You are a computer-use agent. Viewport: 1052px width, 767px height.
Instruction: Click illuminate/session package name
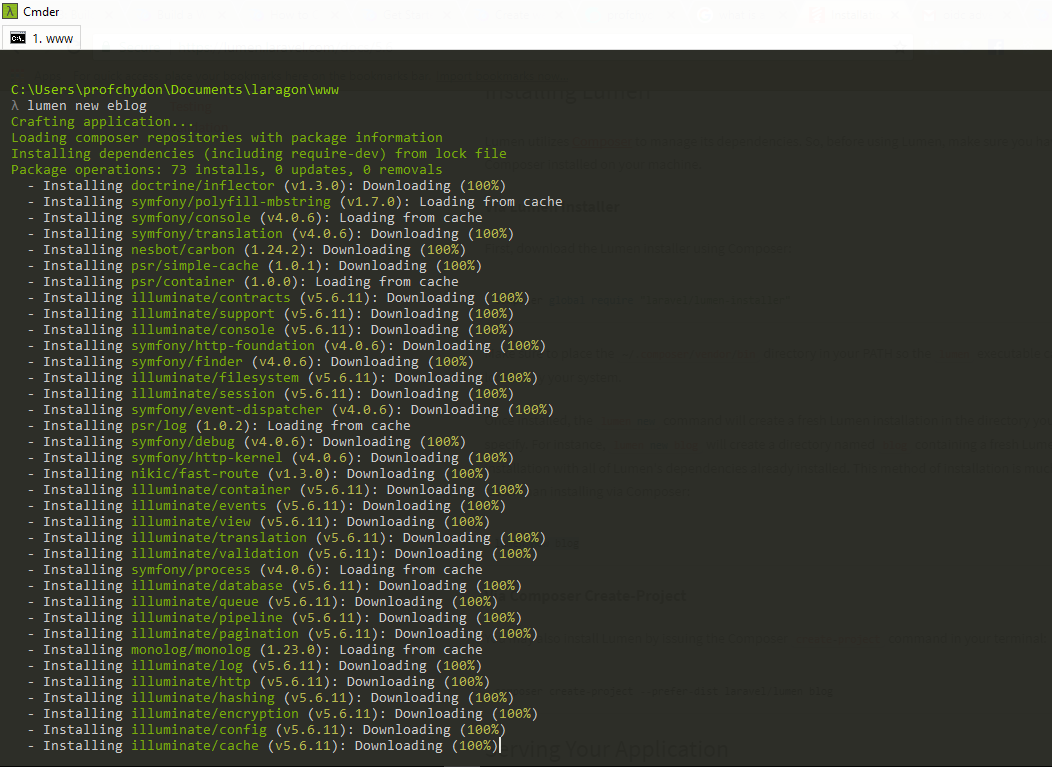click(203, 394)
